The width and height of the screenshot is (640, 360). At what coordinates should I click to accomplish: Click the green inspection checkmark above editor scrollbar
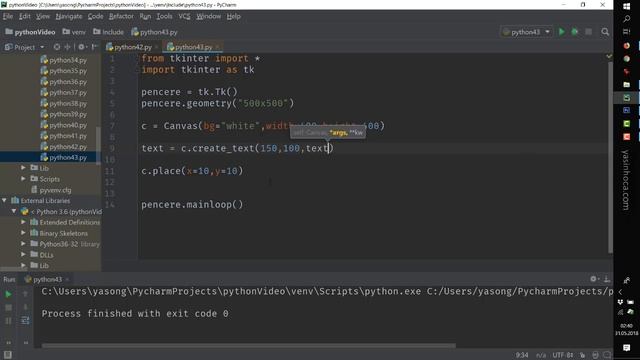pos(609,56)
